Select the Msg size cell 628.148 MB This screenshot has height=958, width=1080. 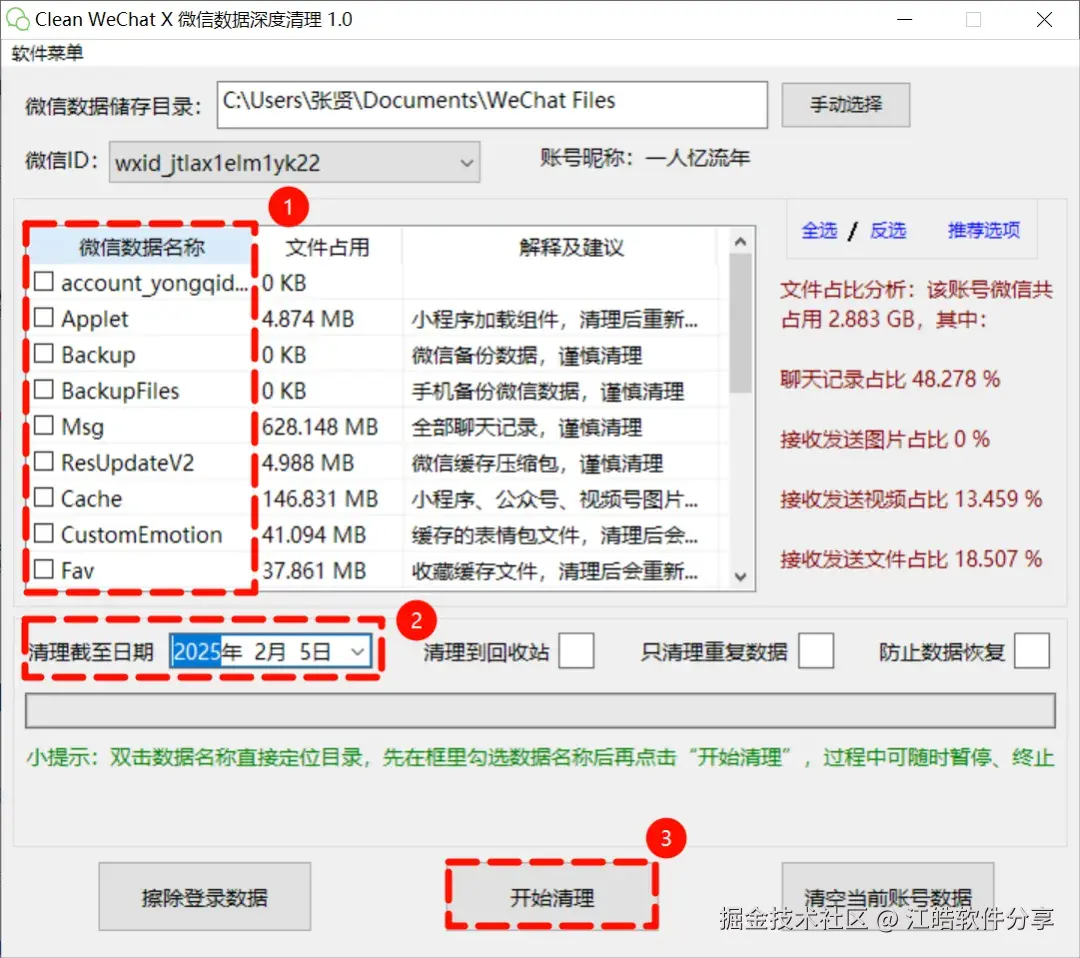320,427
